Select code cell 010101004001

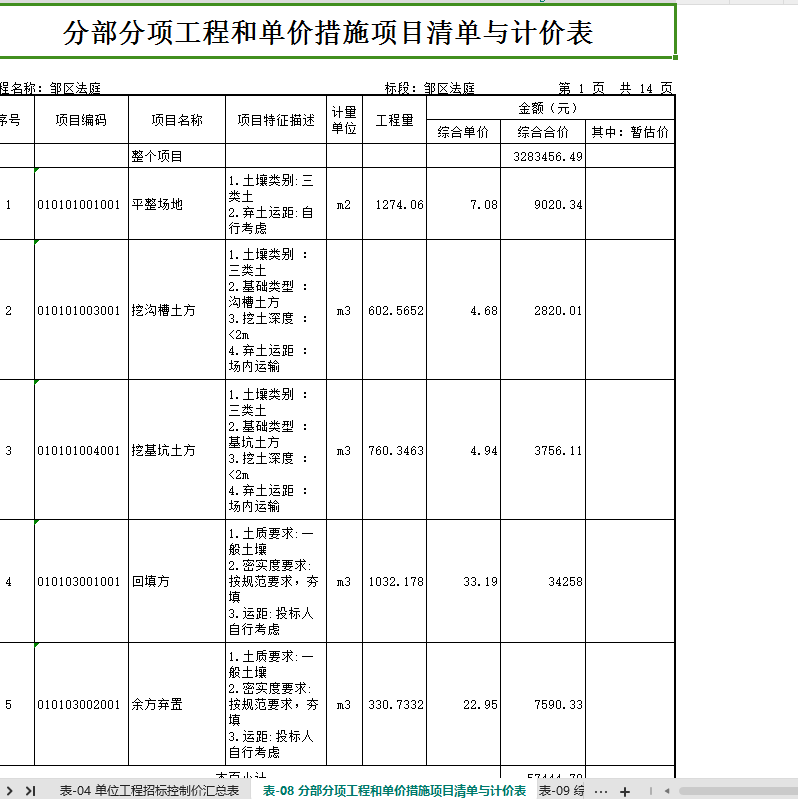click(82, 450)
